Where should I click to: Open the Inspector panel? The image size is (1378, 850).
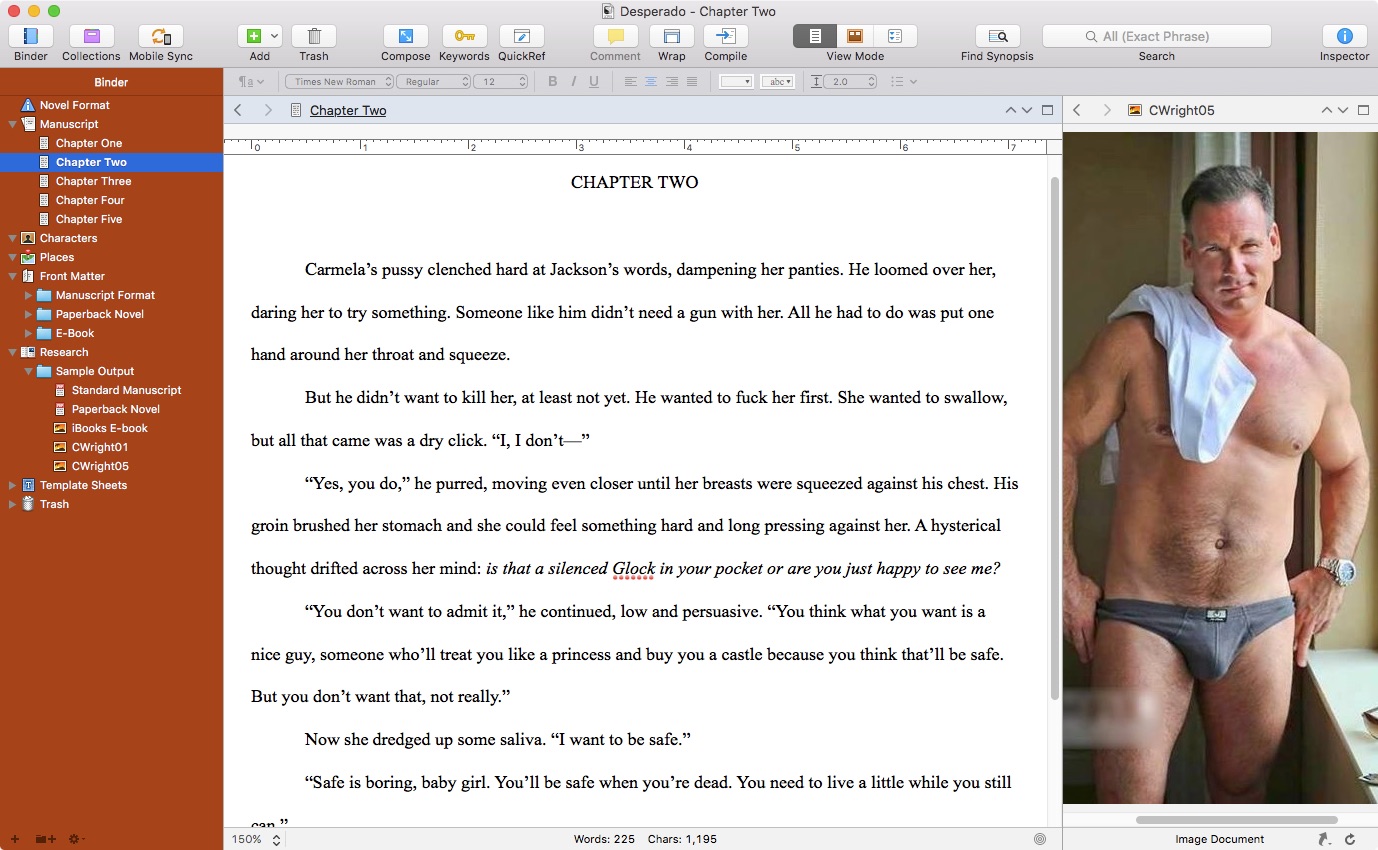pyautogui.click(x=1344, y=37)
